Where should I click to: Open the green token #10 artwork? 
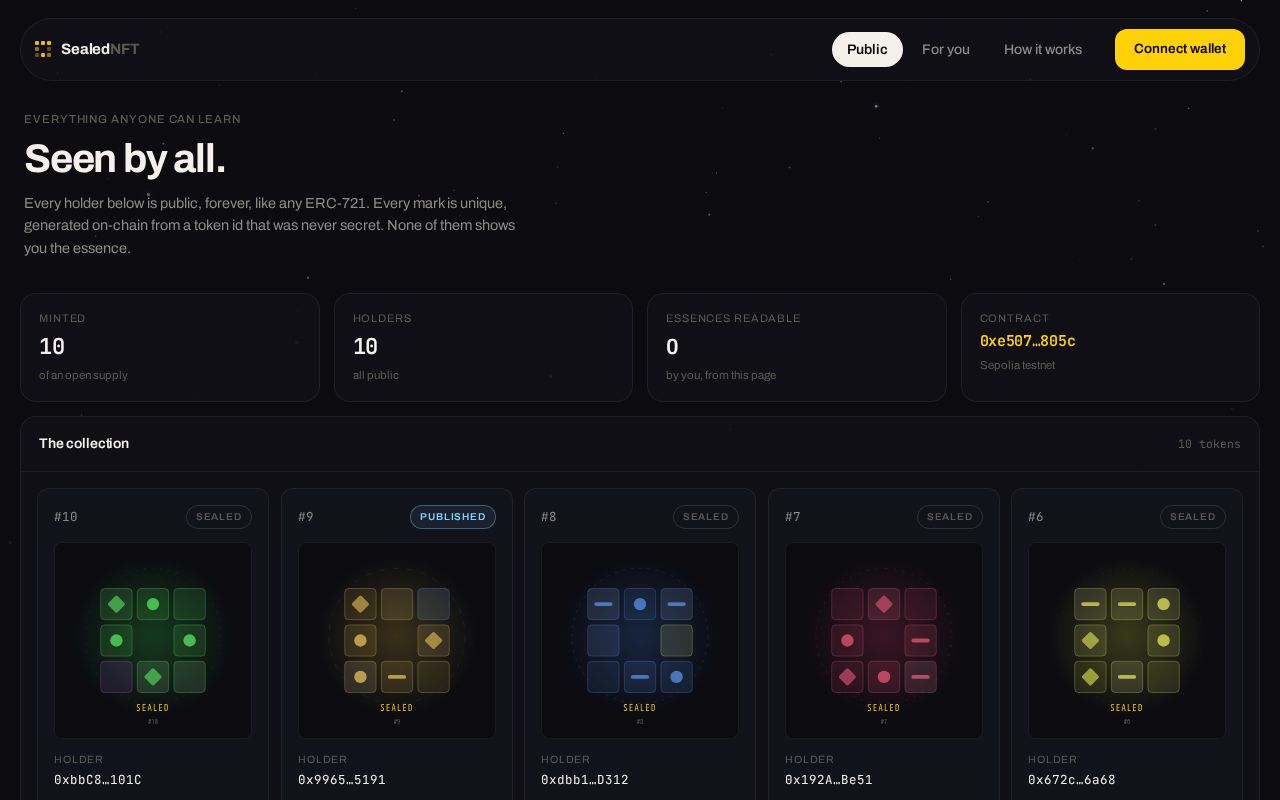[153, 640]
